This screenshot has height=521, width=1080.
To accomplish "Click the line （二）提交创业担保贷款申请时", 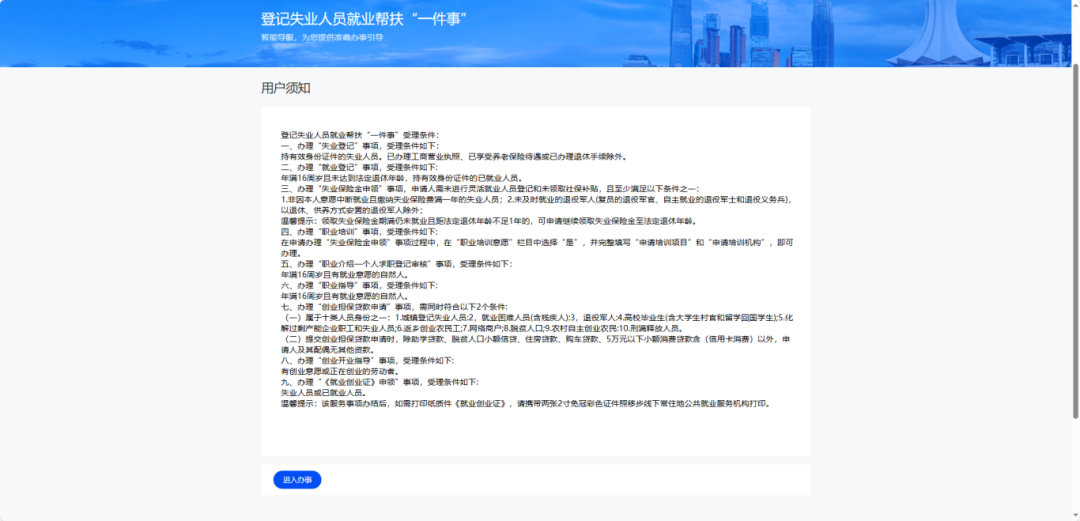I will (537, 339).
